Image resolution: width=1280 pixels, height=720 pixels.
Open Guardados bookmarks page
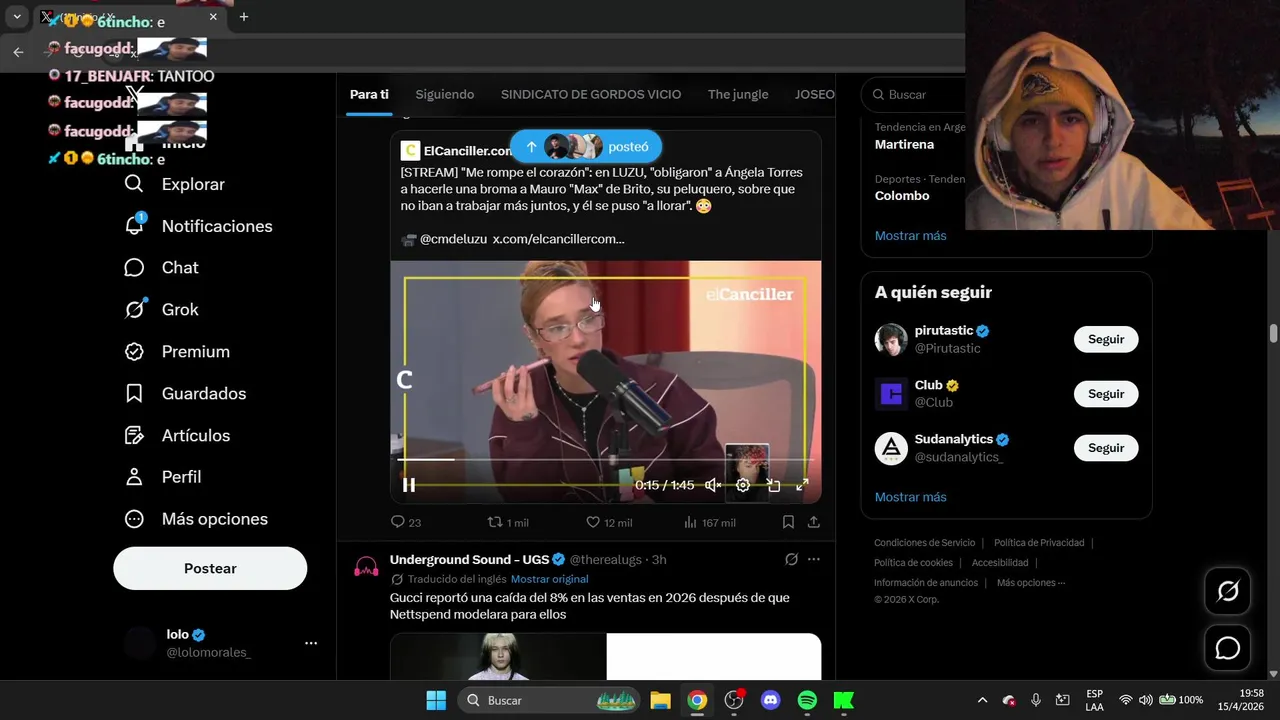click(184, 393)
